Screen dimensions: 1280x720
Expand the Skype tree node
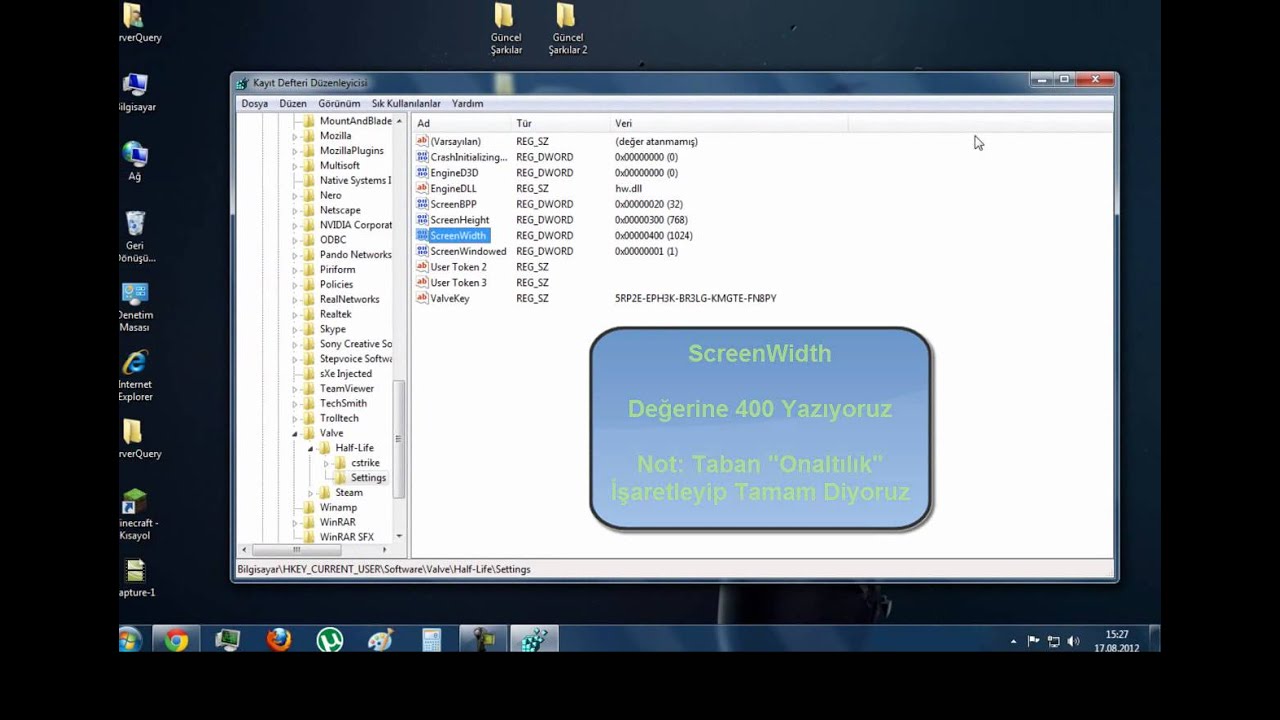(295, 329)
